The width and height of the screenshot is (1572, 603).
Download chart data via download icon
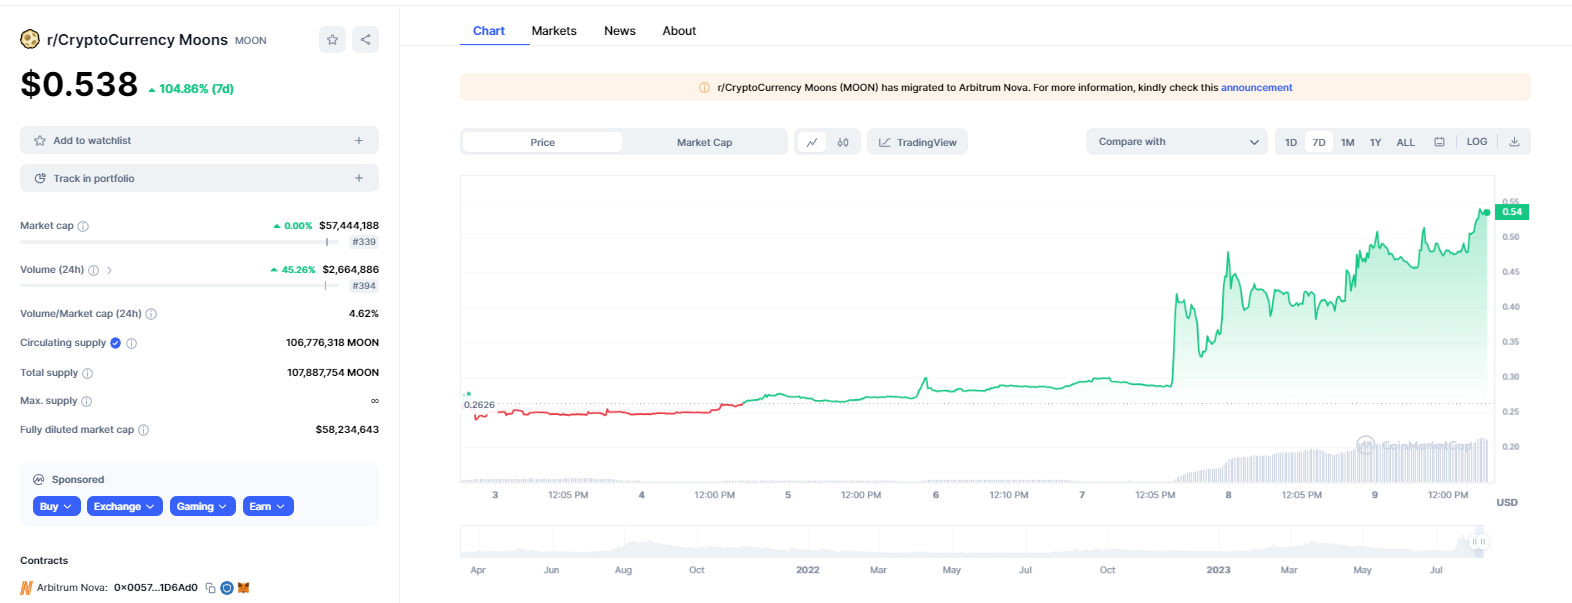coord(1514,142)
